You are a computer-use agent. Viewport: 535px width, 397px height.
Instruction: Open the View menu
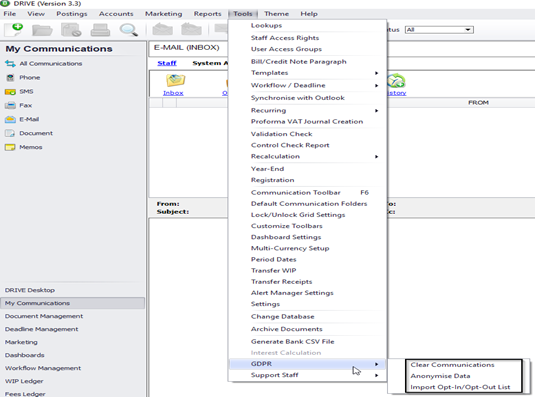click(x=36, y=14)
